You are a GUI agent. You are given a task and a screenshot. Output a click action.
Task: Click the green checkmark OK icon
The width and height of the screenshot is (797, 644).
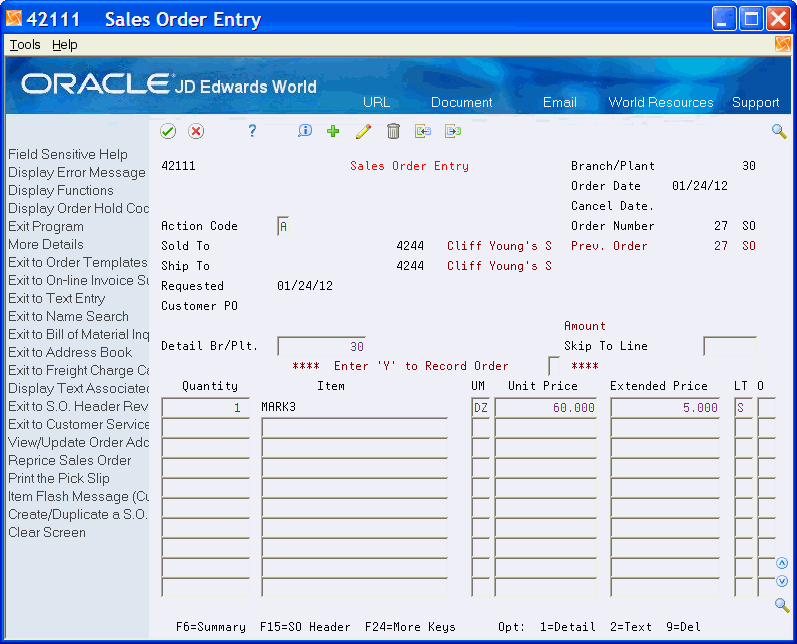click(168, 131)
